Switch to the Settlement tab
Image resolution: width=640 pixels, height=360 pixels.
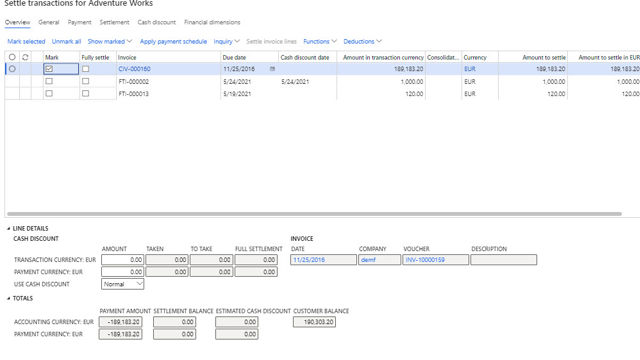tap(114, 22)
